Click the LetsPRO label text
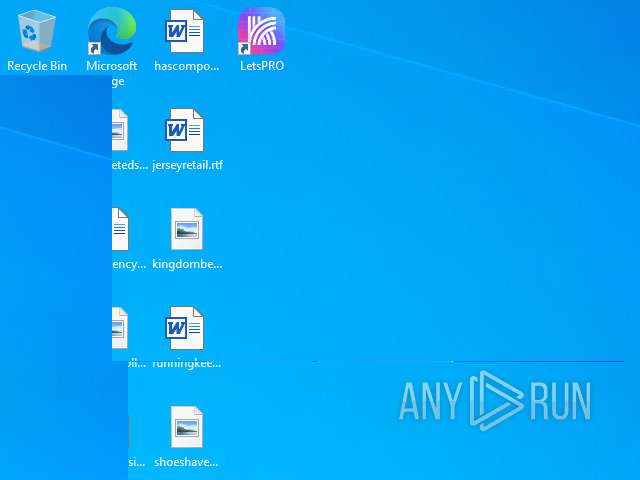Image resolution: width=640 pixels, height=480 pixels. coord(262,66)
